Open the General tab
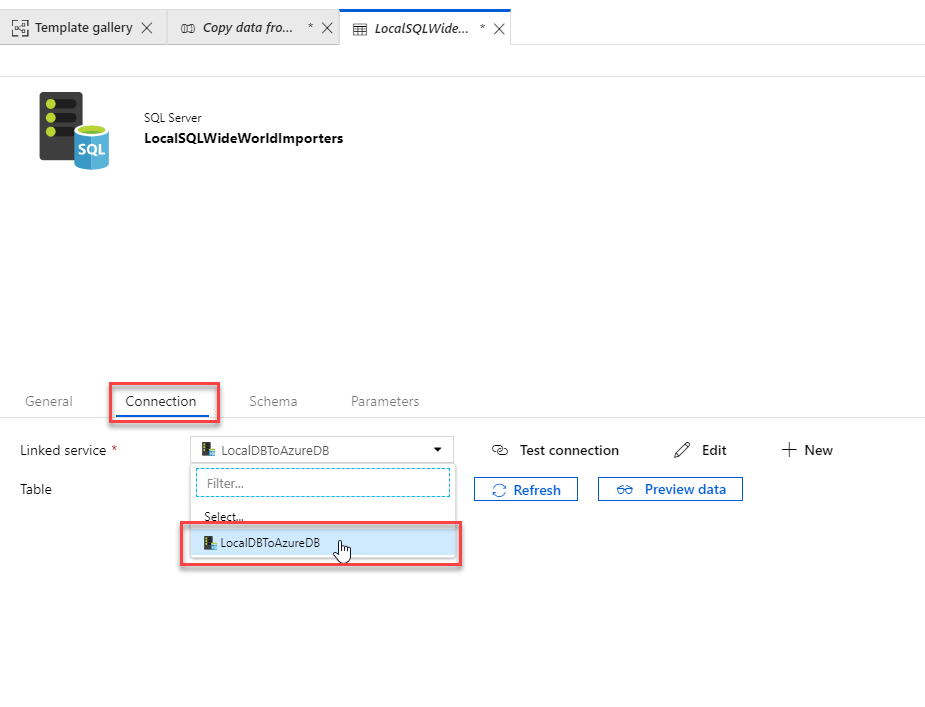The height and width of the screenshot is (707, 925). [x=49, y=401]
